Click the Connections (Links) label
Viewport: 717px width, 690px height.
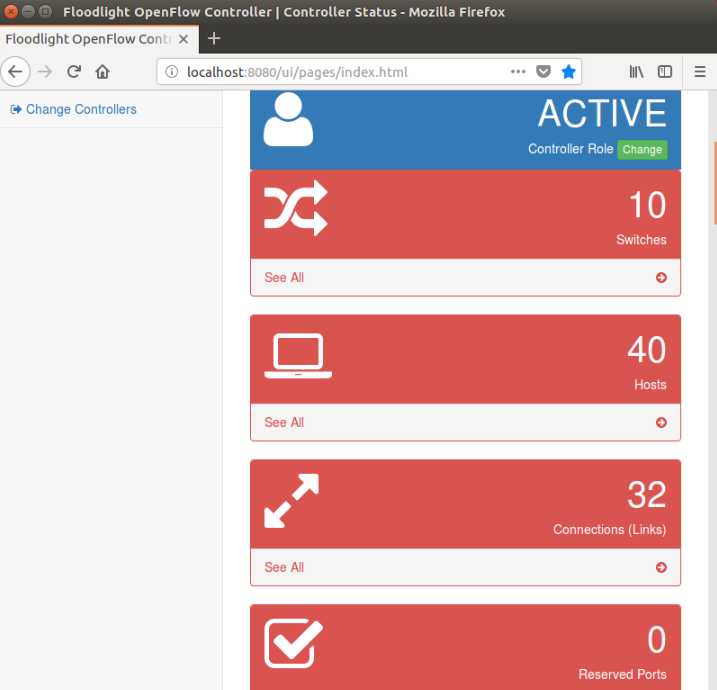coord(610,530)
